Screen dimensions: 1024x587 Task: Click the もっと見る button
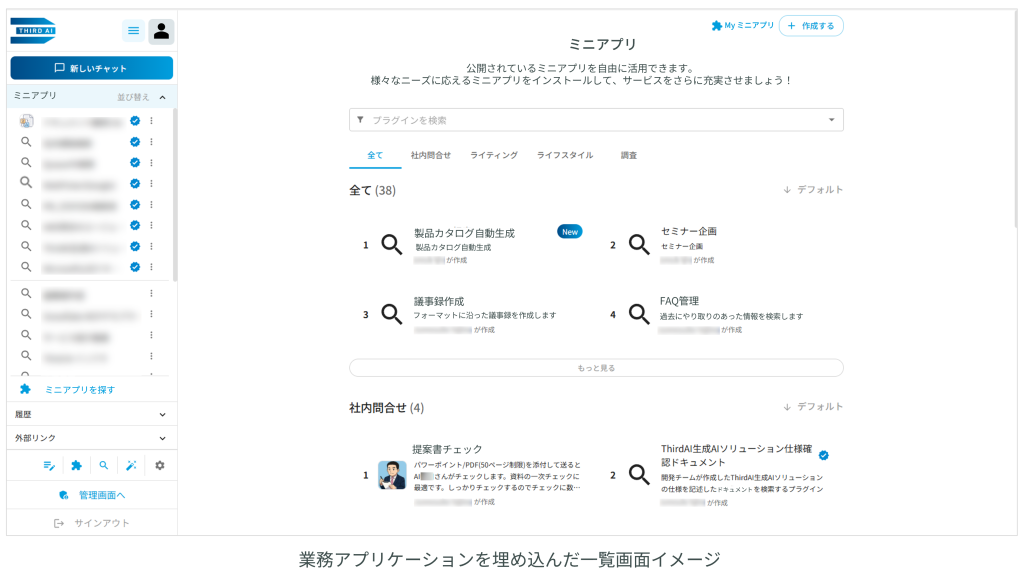[x=596, y=368]
